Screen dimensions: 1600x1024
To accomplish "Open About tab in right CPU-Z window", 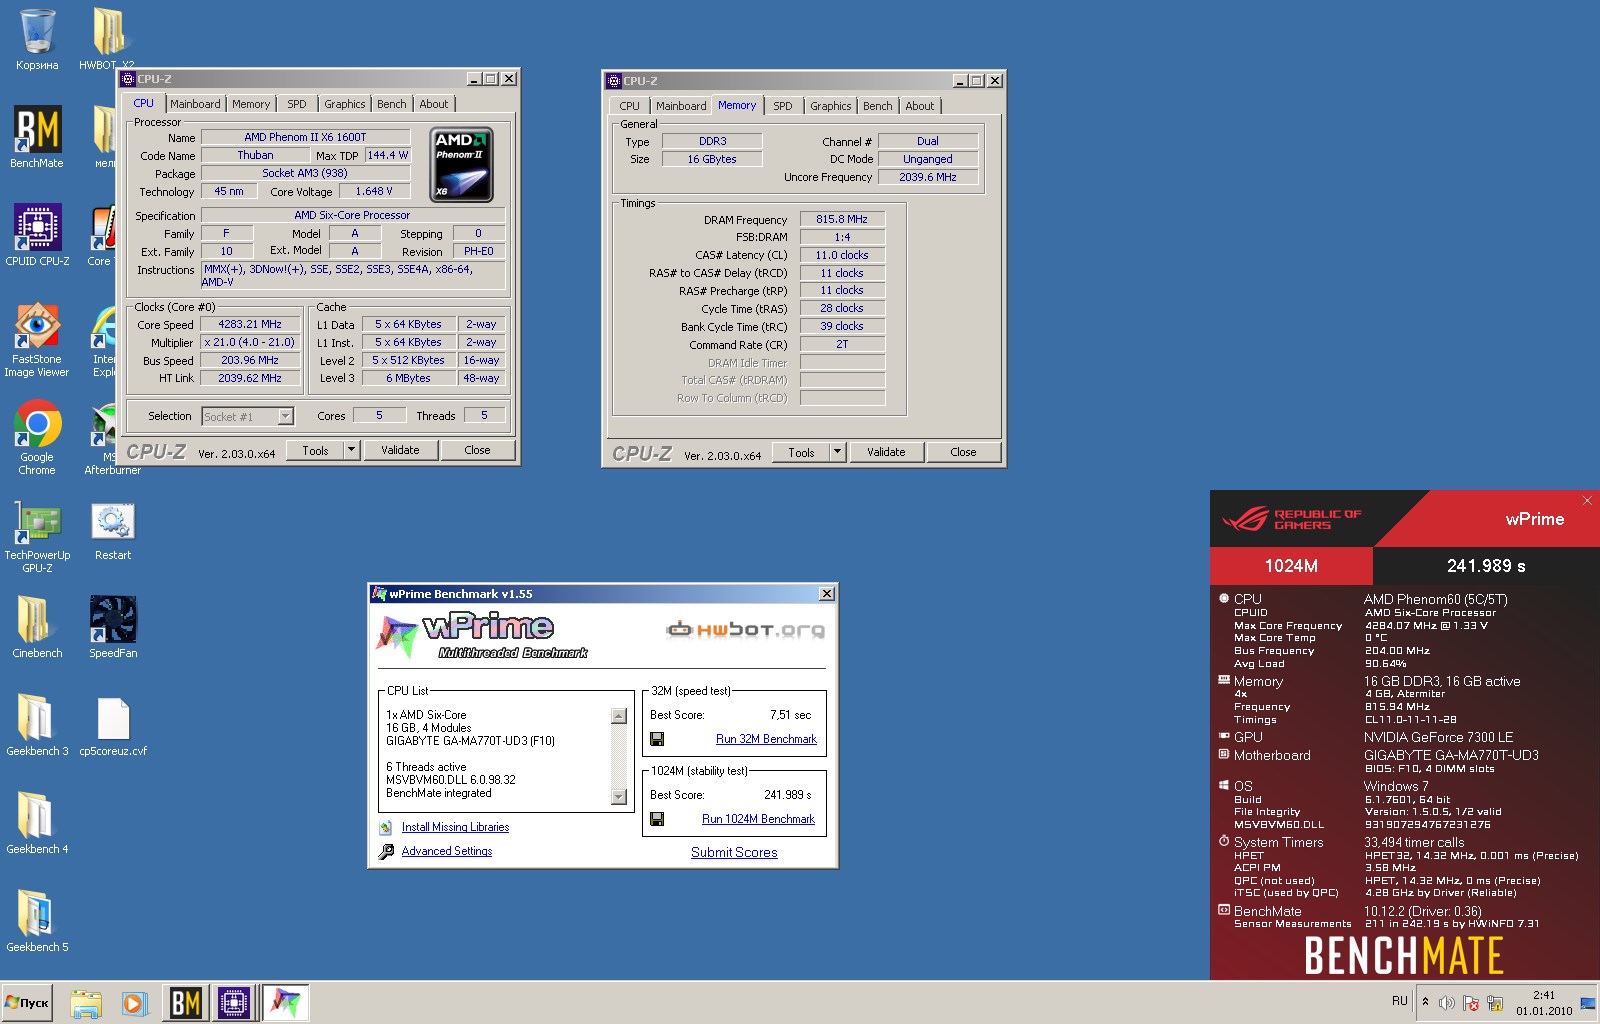I will click(x=920, y=106).
